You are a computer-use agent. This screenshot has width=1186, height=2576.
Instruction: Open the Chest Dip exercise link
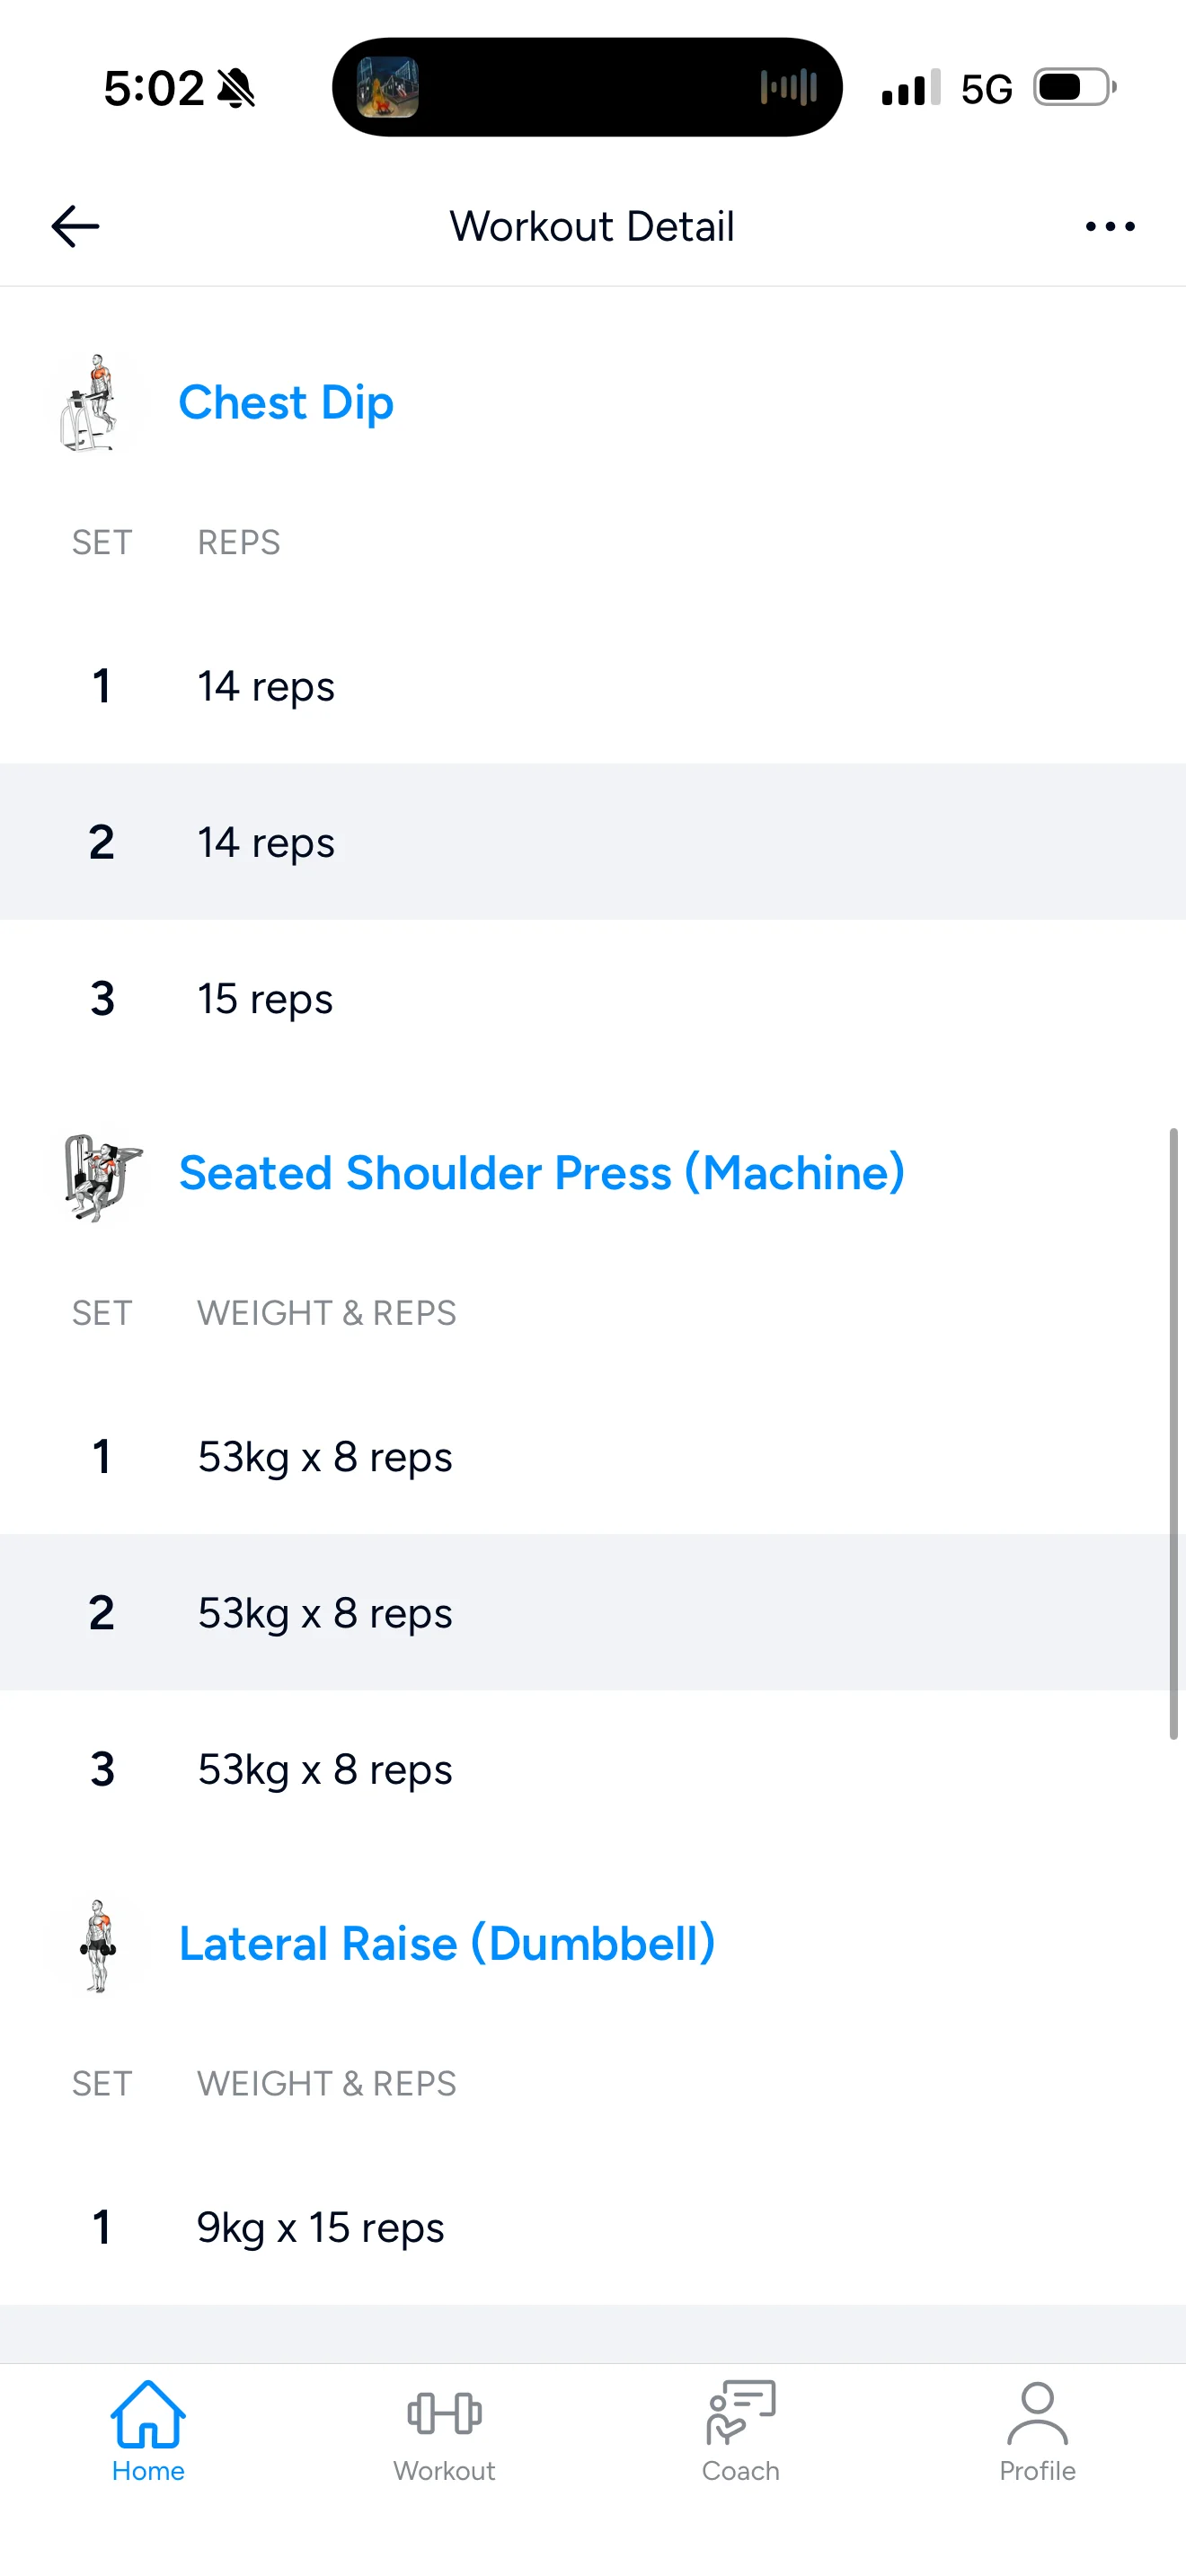coord(286,403)
